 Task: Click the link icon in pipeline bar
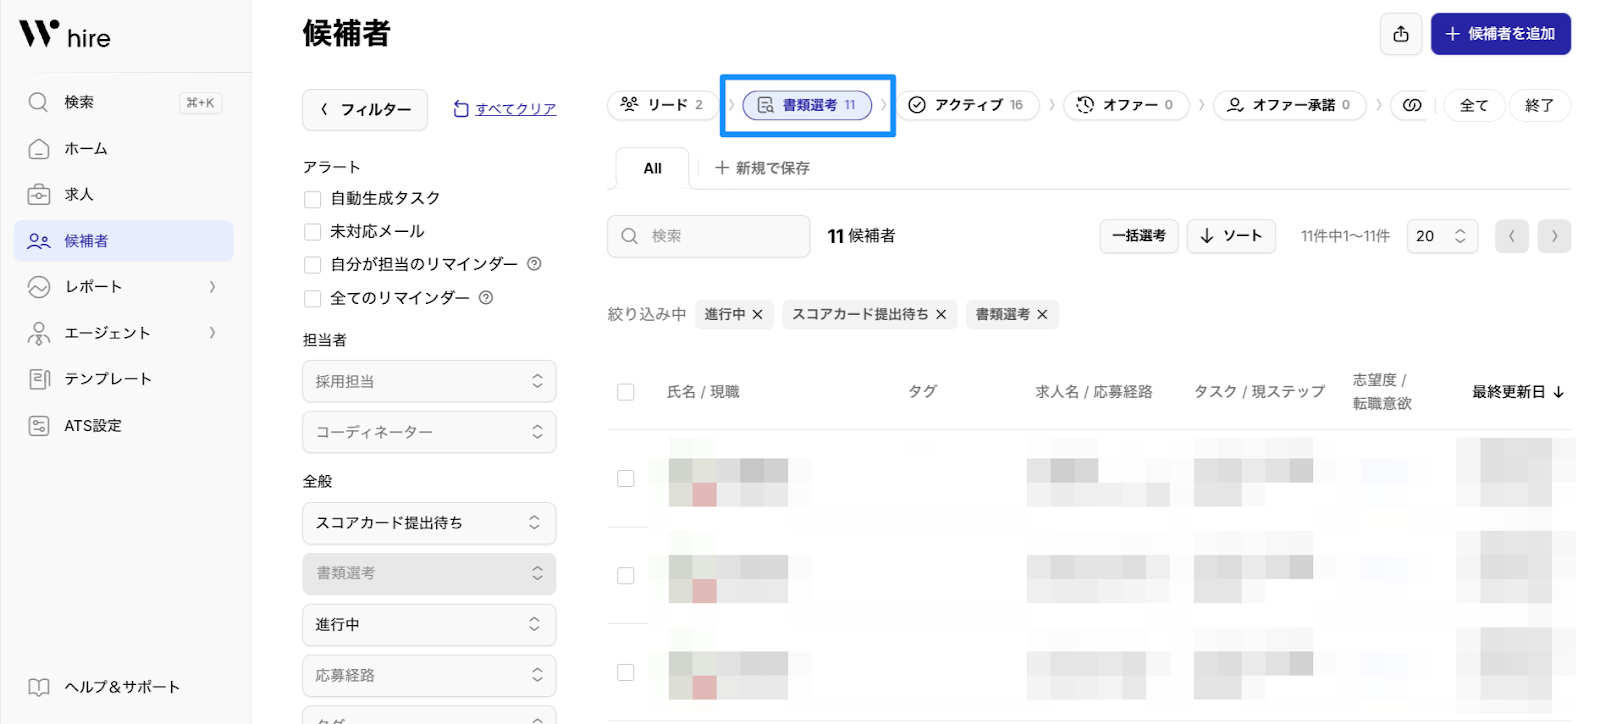point(1412,105)
